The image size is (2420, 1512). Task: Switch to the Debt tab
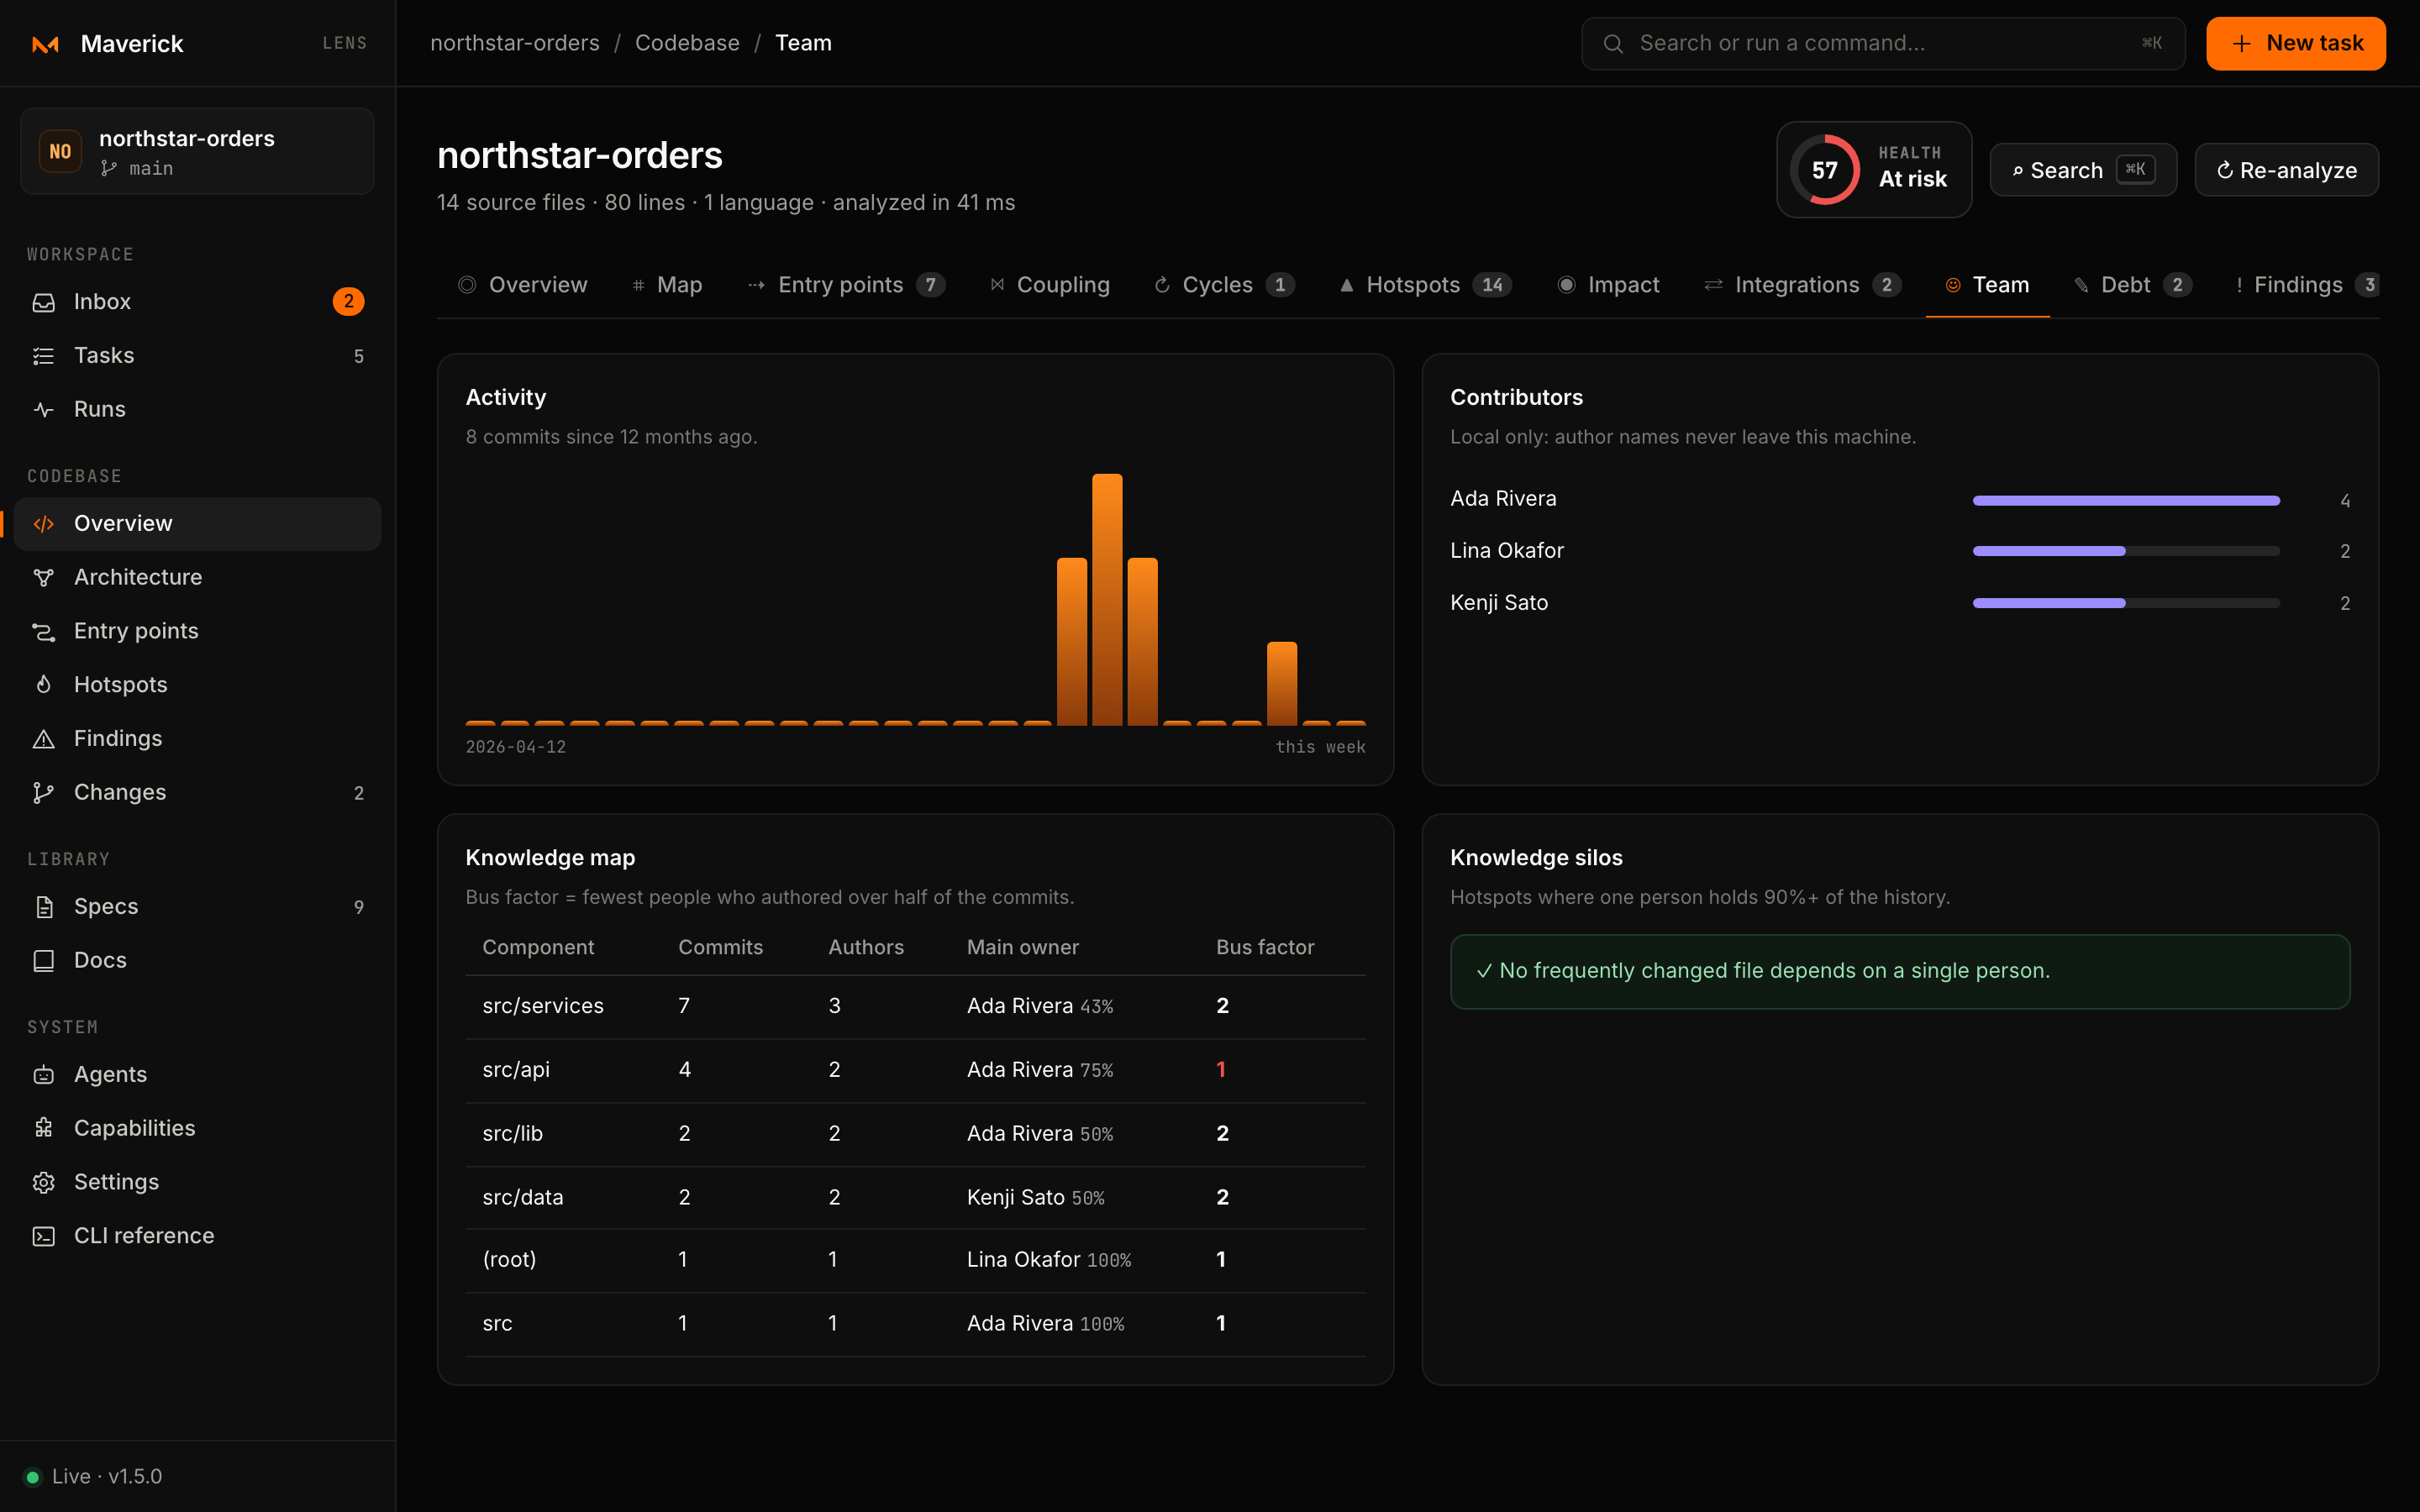2133,285
